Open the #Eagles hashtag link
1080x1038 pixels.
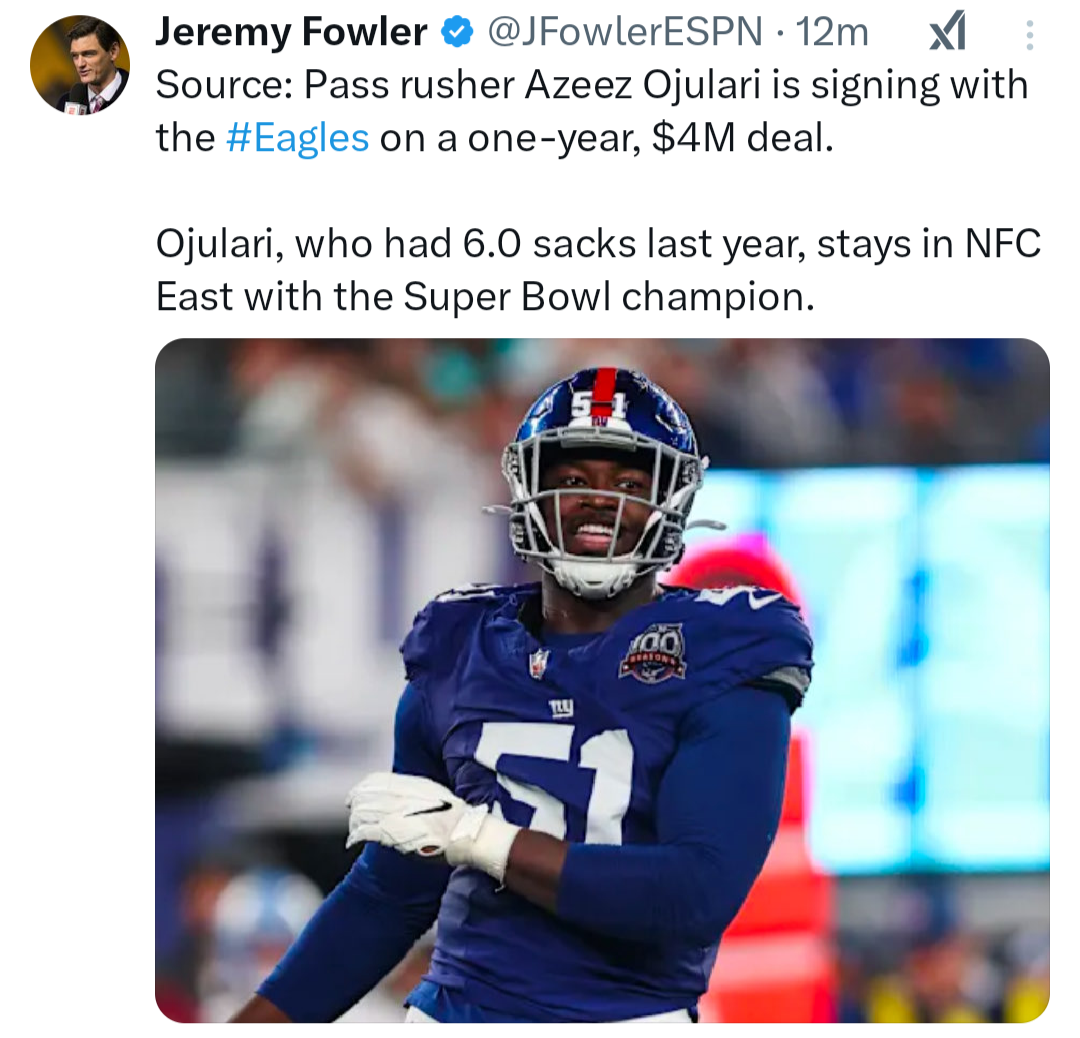(298, 138)
